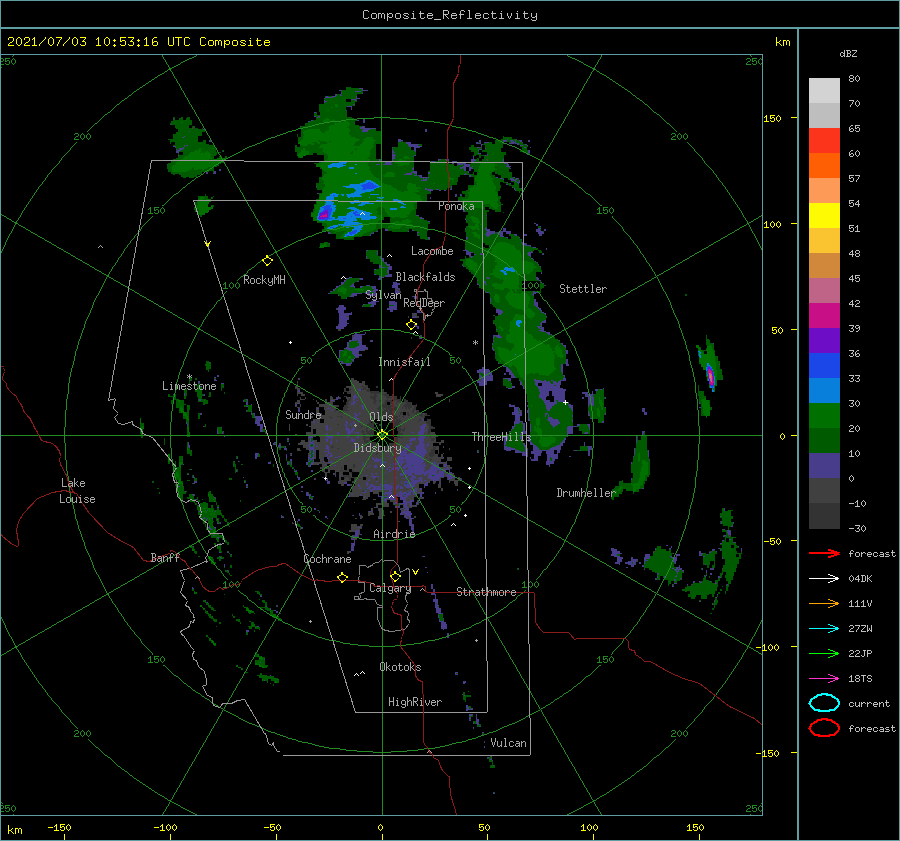Click the Lake Louise label
Image resolution: width=900 pixels, height=841 pixels.
(77, 491)
